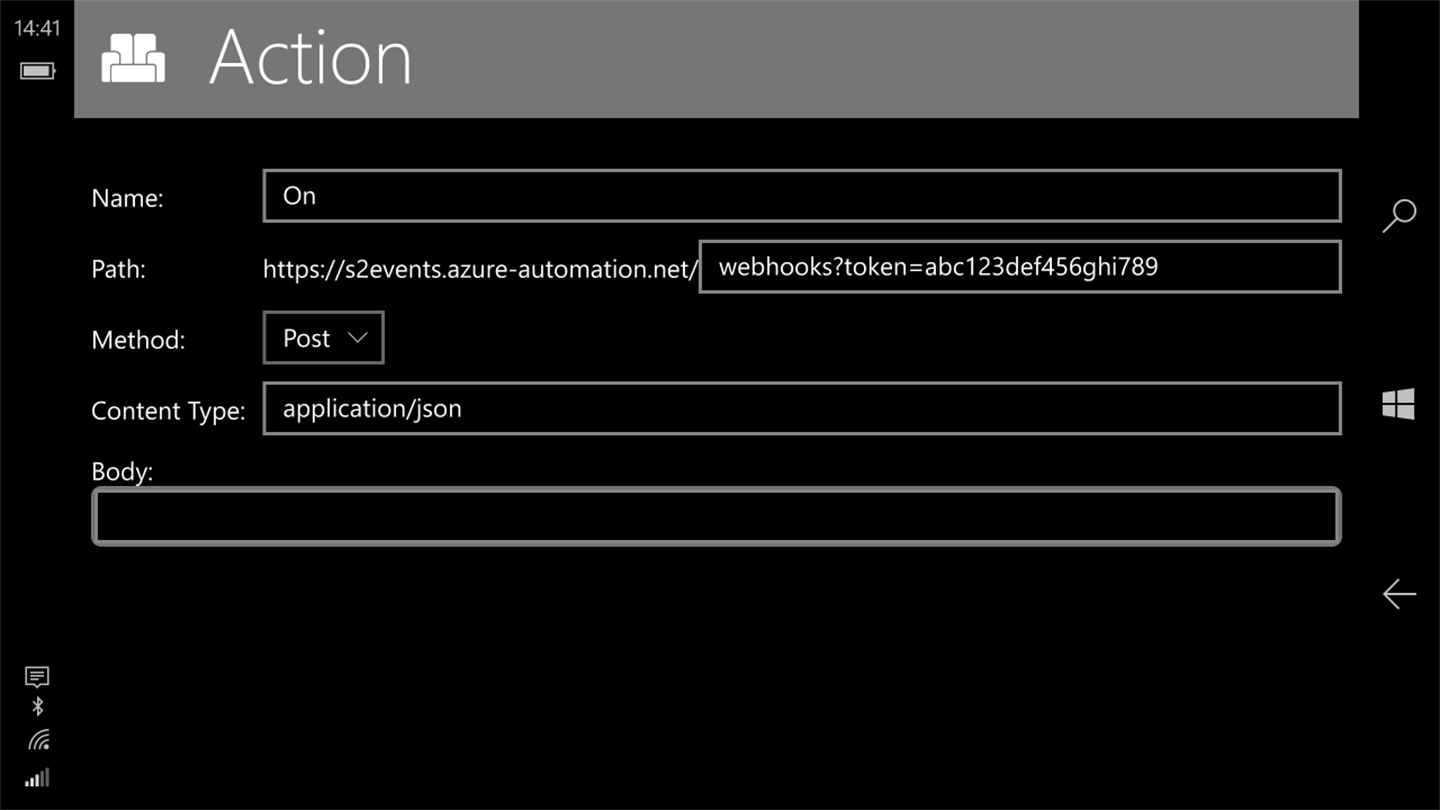Click the Body label text

122,471
